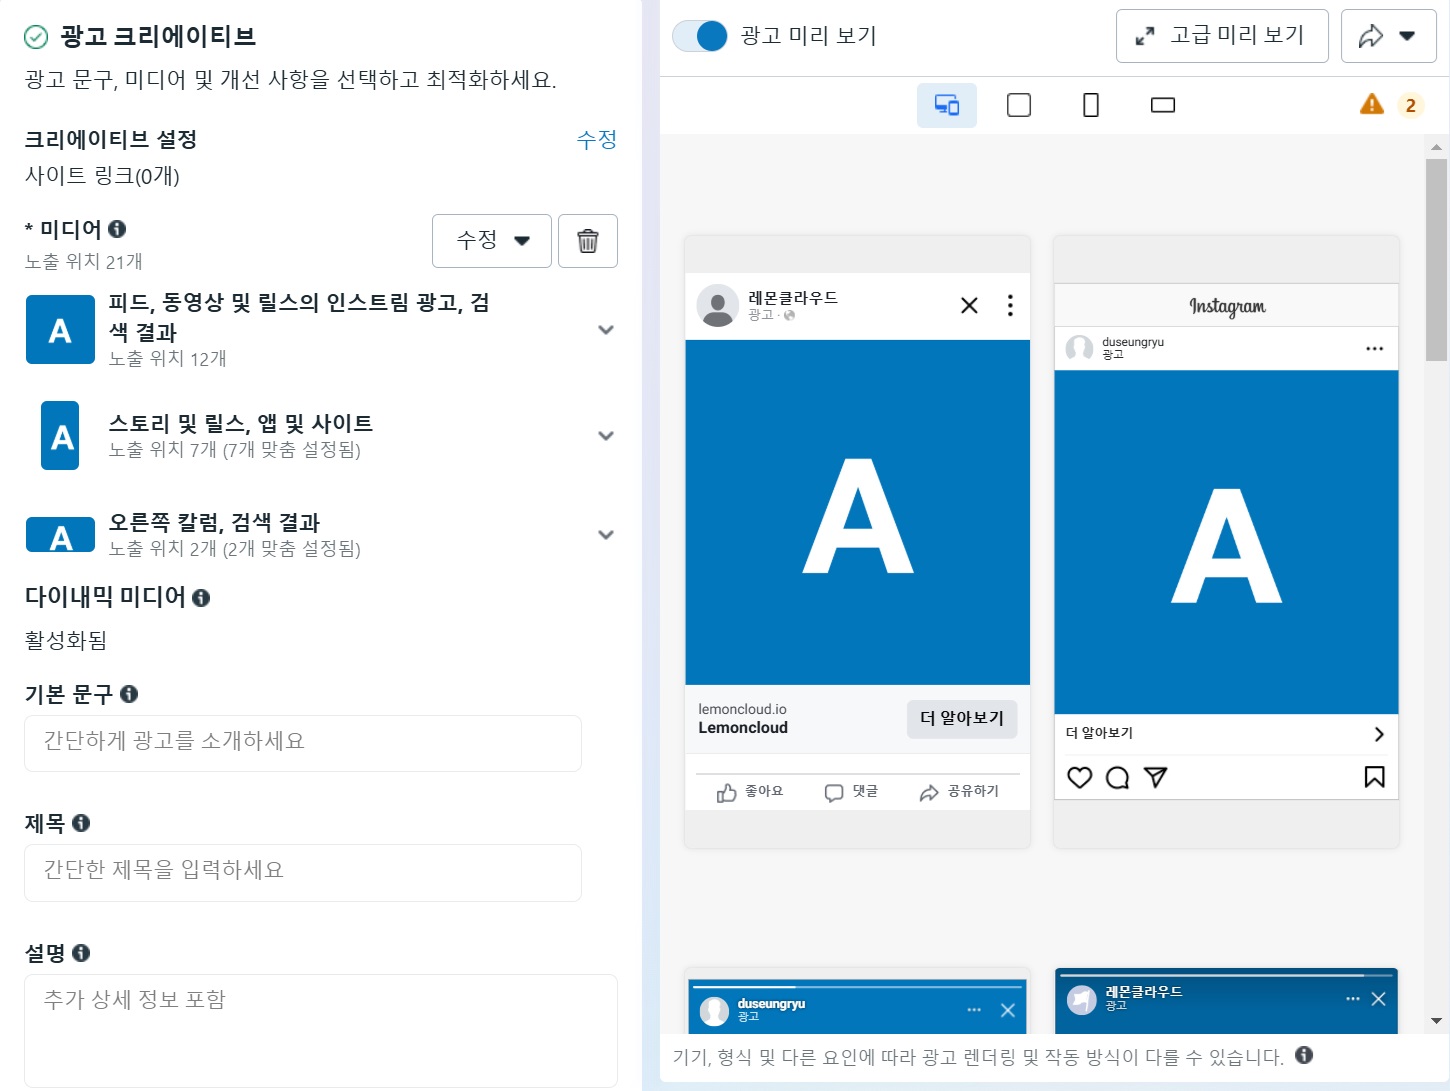The width and height of the screenshot is (1450, 1091).
Task: Click 레몬클라우드 profile avatar in Facebook preview
Action: coord(718,305)
